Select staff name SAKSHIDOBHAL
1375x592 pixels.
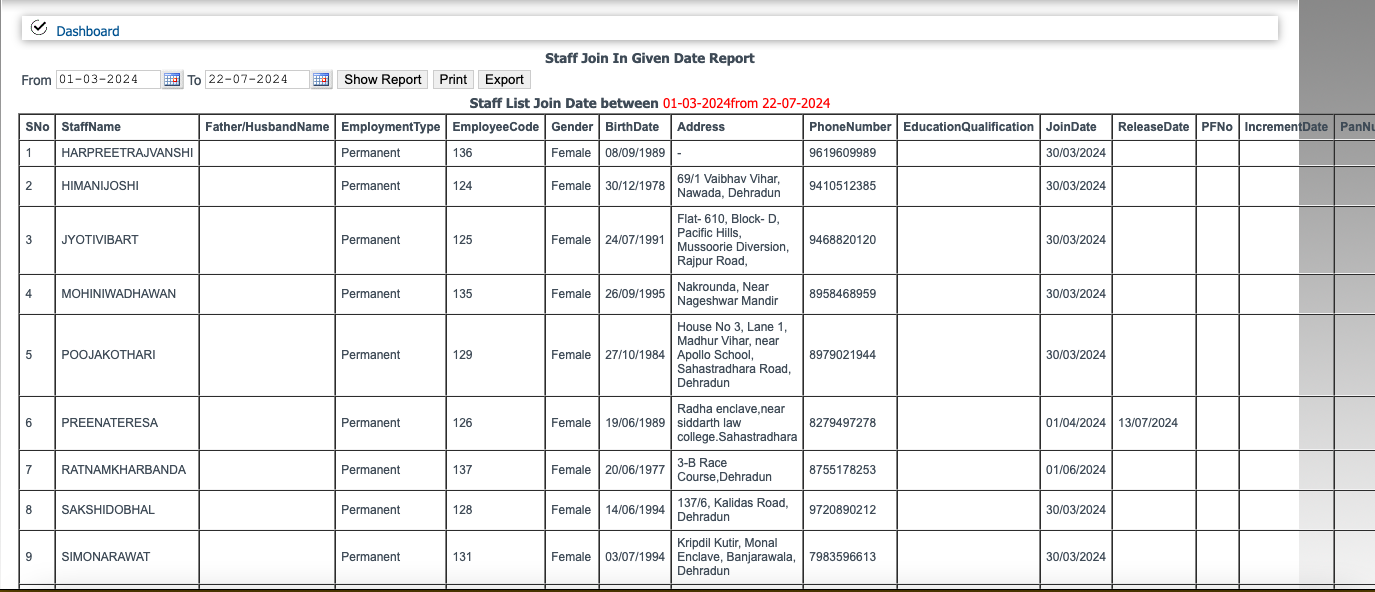click(108, 510)
